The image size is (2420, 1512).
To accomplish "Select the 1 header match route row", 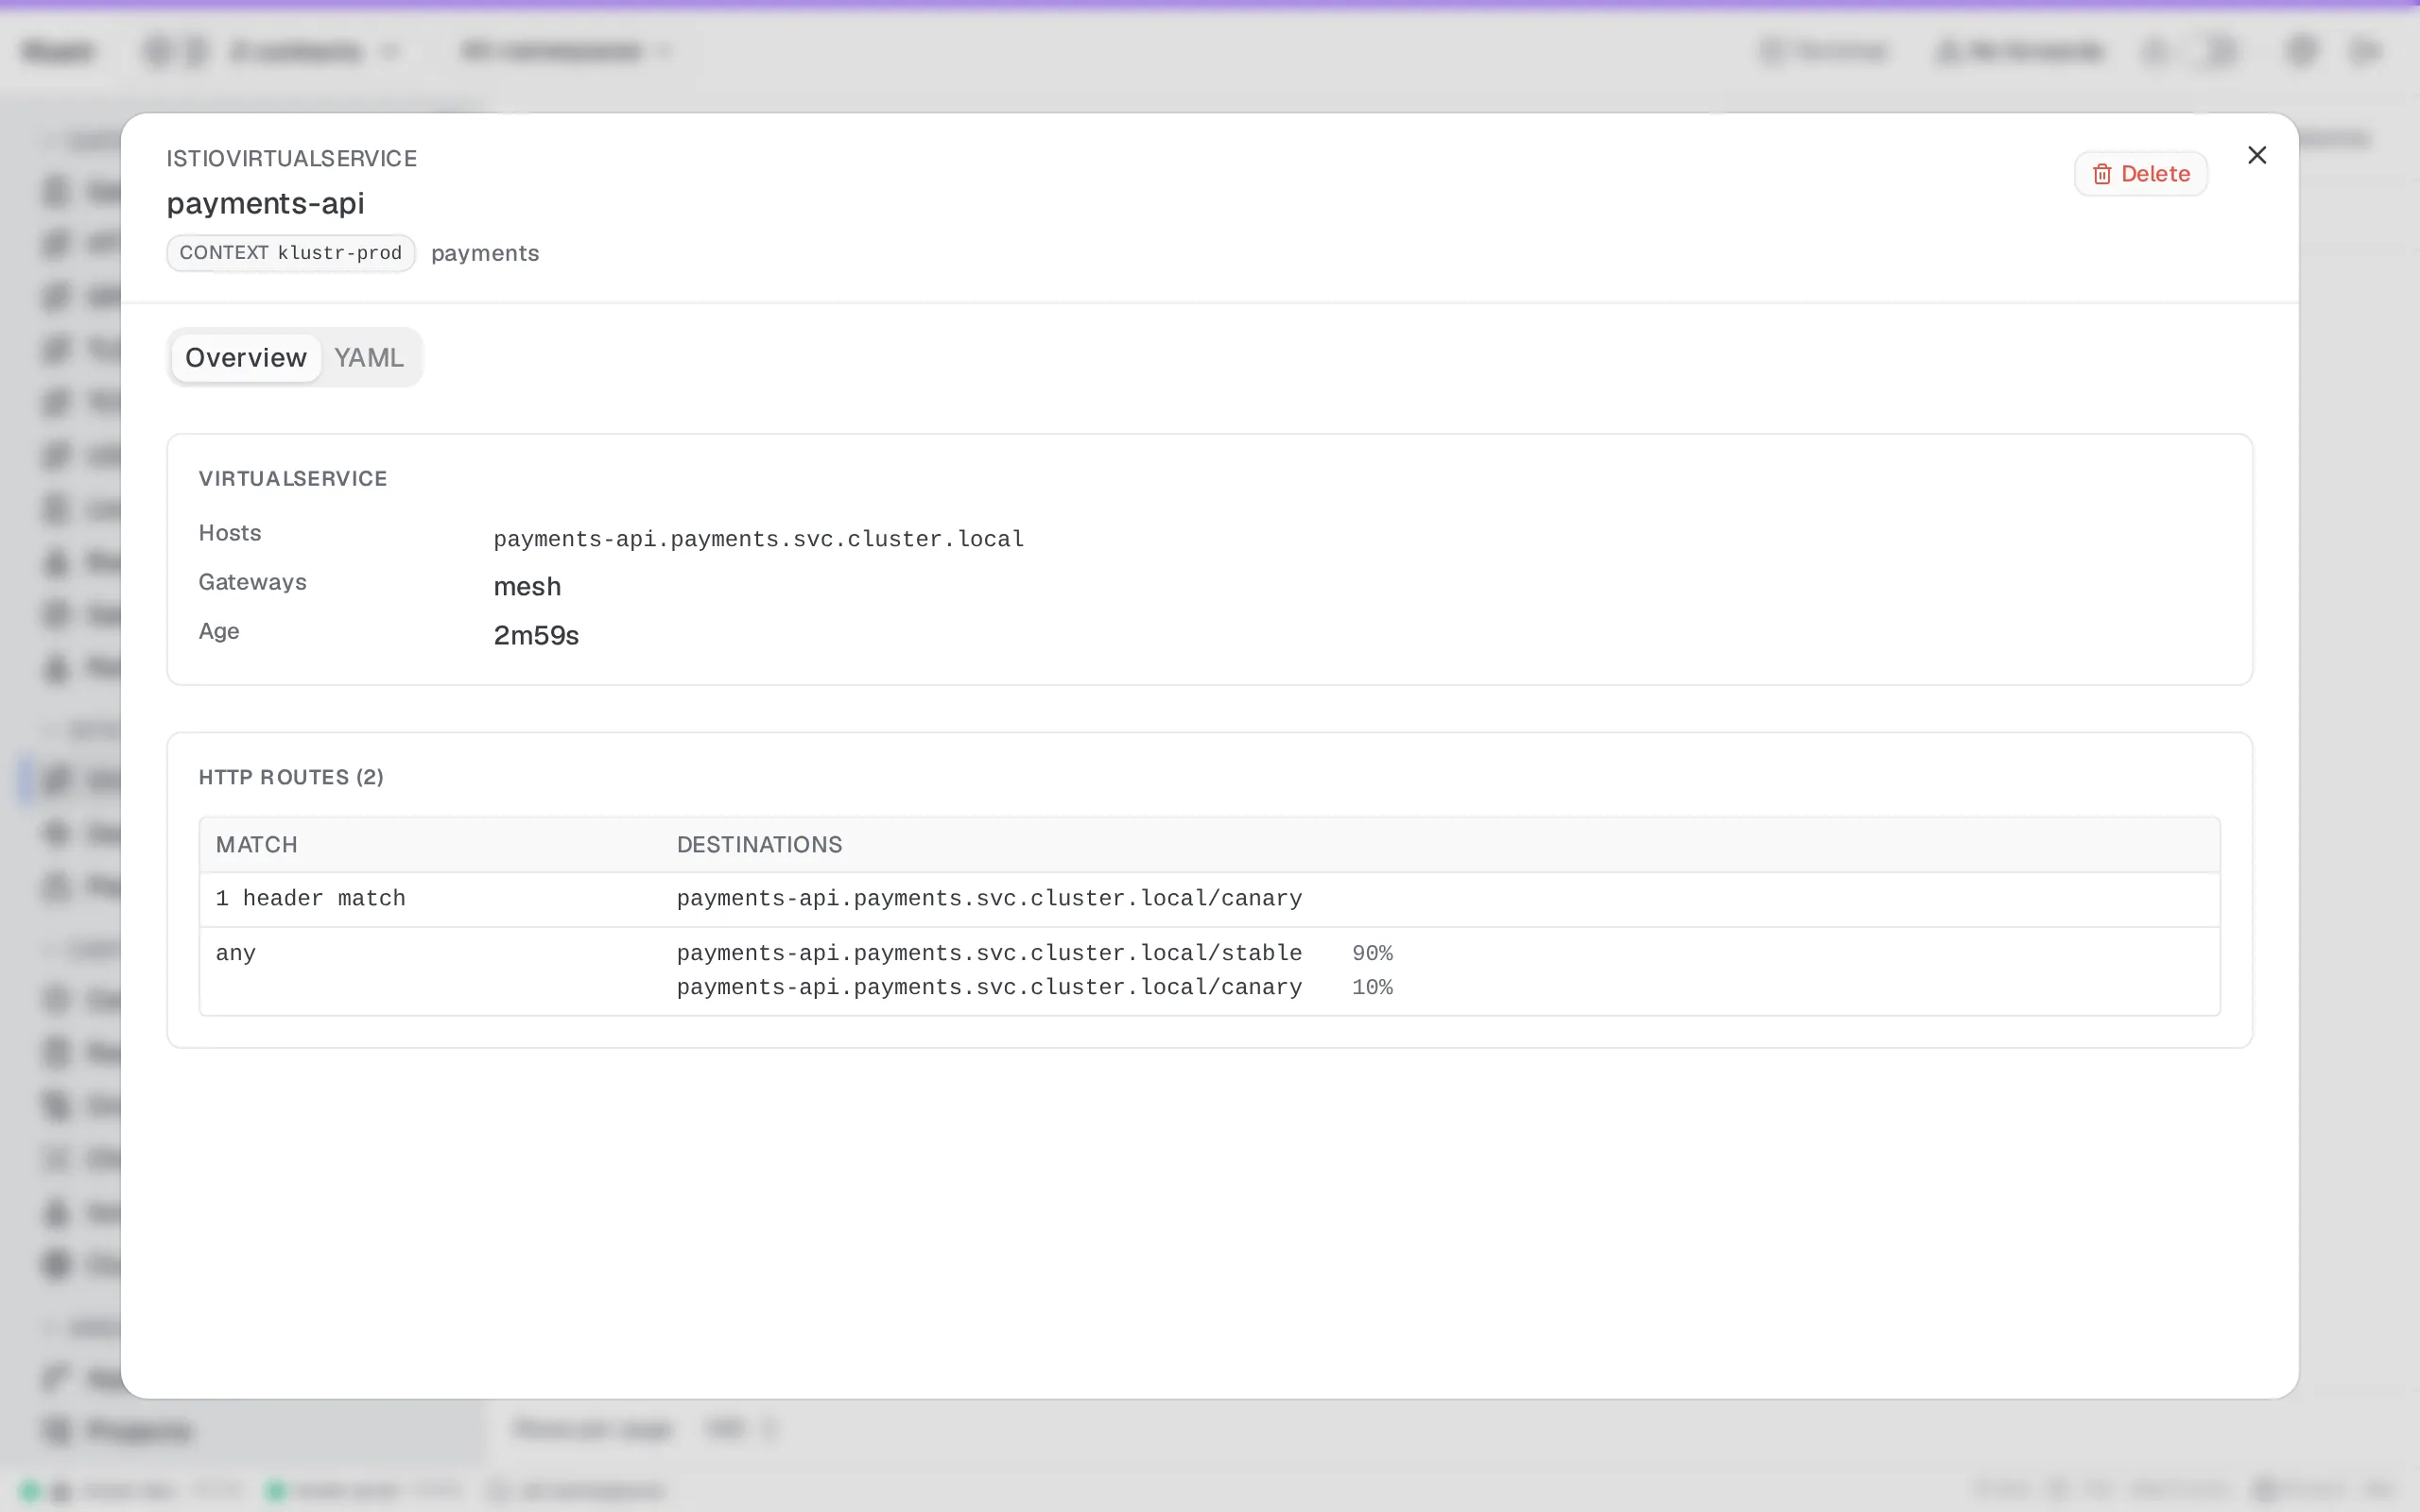I will click(1210, 899).
